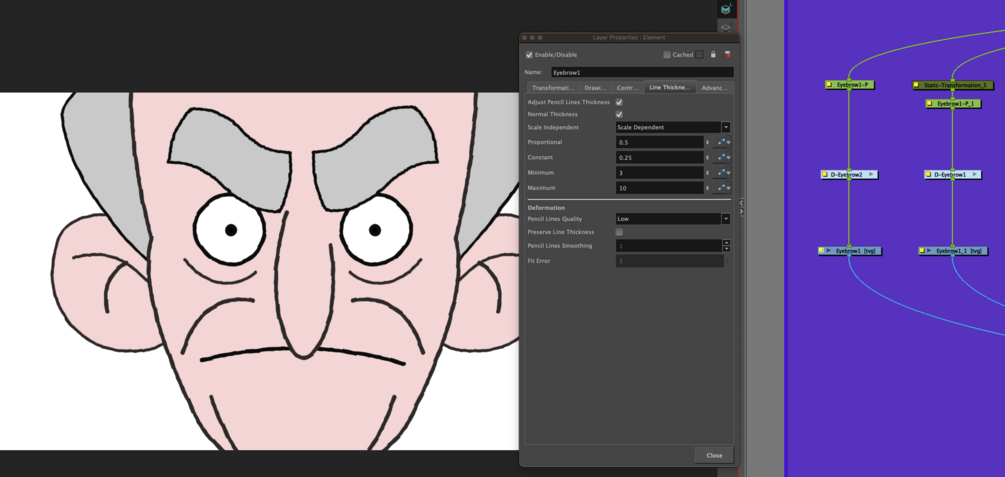Screen dimensions: 1005x477
Task: Click the Proportional field showing 0.5
Action: [660, 142]
